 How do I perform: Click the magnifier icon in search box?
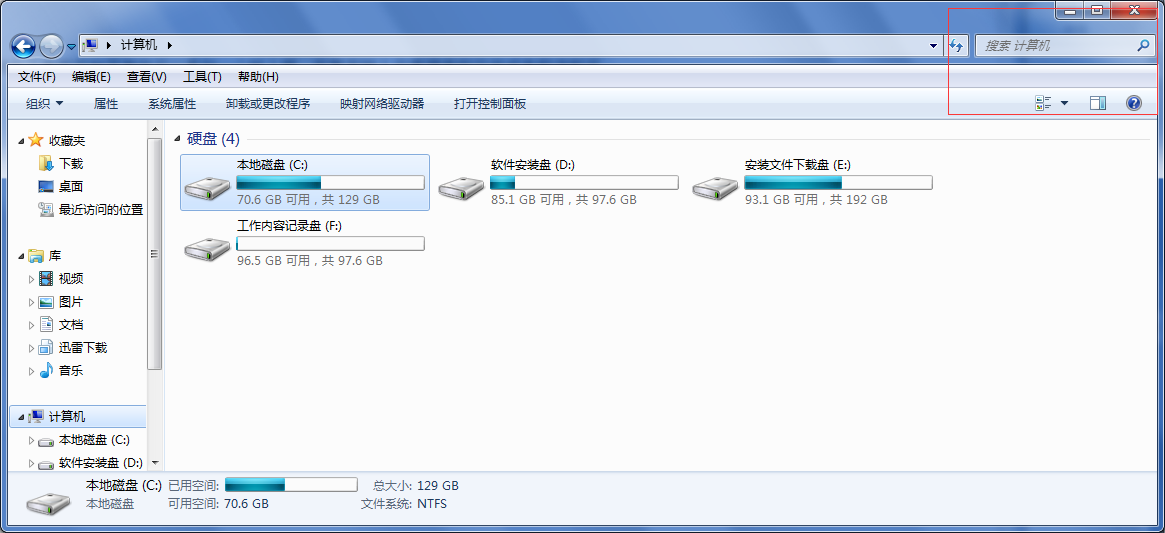pos(1143,45)
